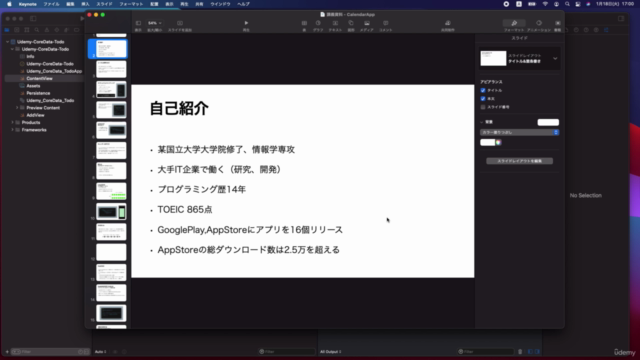Toggle the Title (タイトル) checkbox

click(x=483, y=90)
